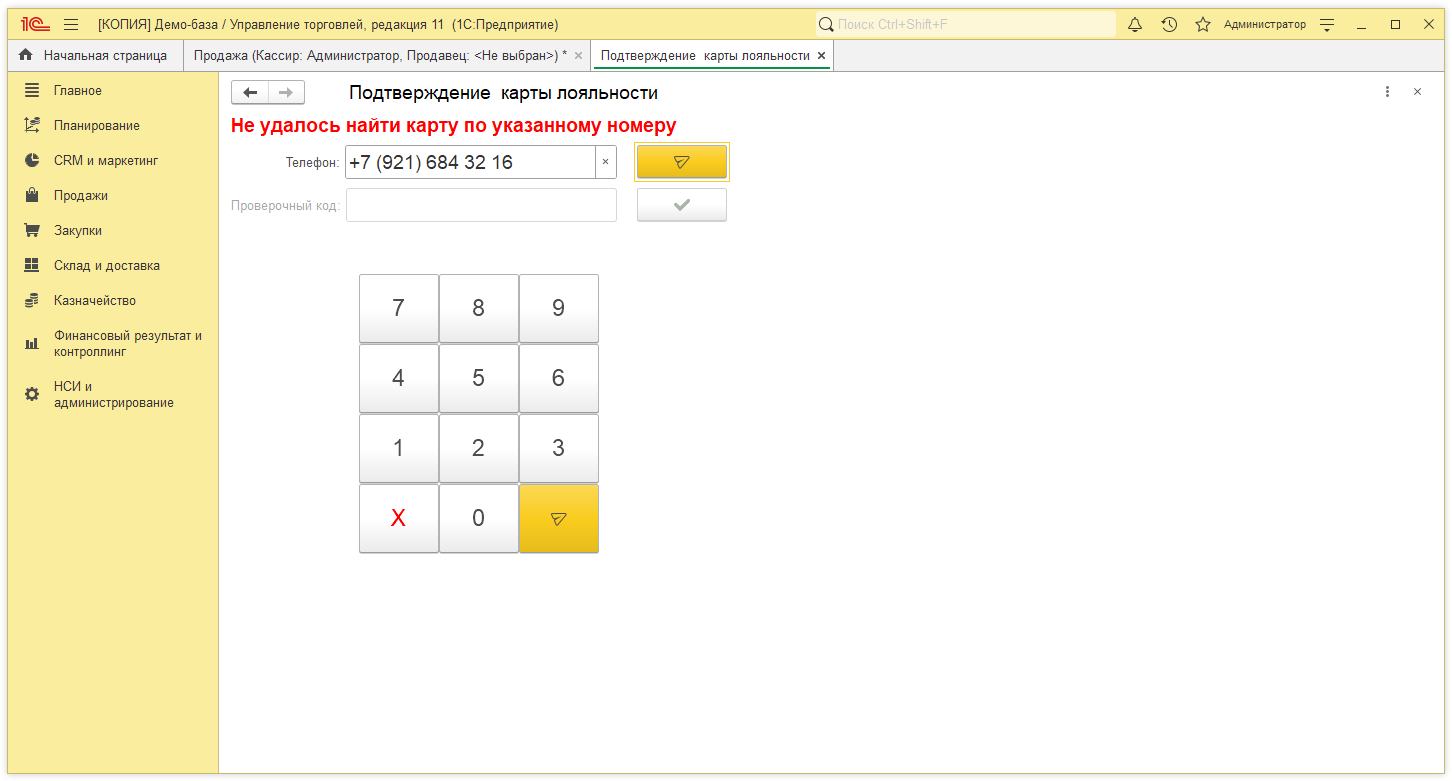Click the gray checkmark confirm button

tap(681, 205)
